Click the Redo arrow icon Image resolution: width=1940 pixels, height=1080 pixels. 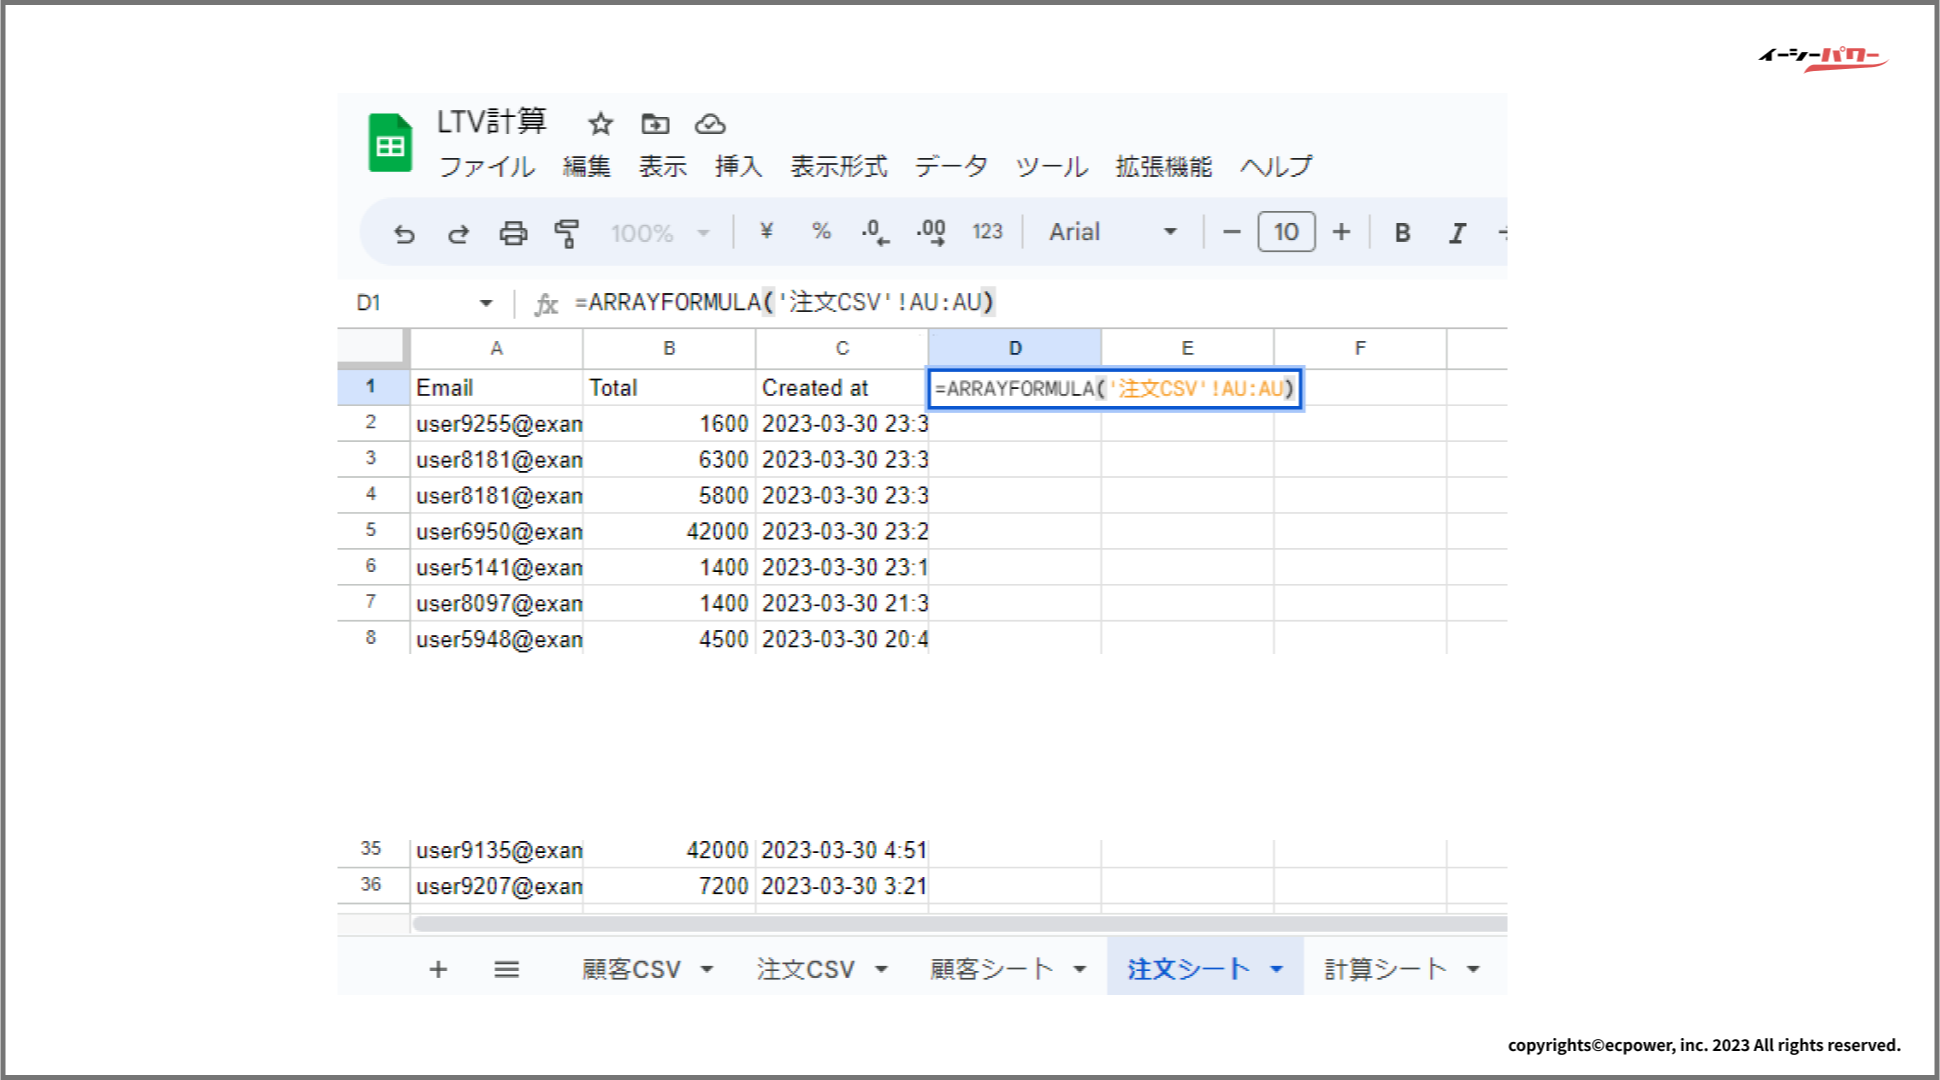[458, 233]
